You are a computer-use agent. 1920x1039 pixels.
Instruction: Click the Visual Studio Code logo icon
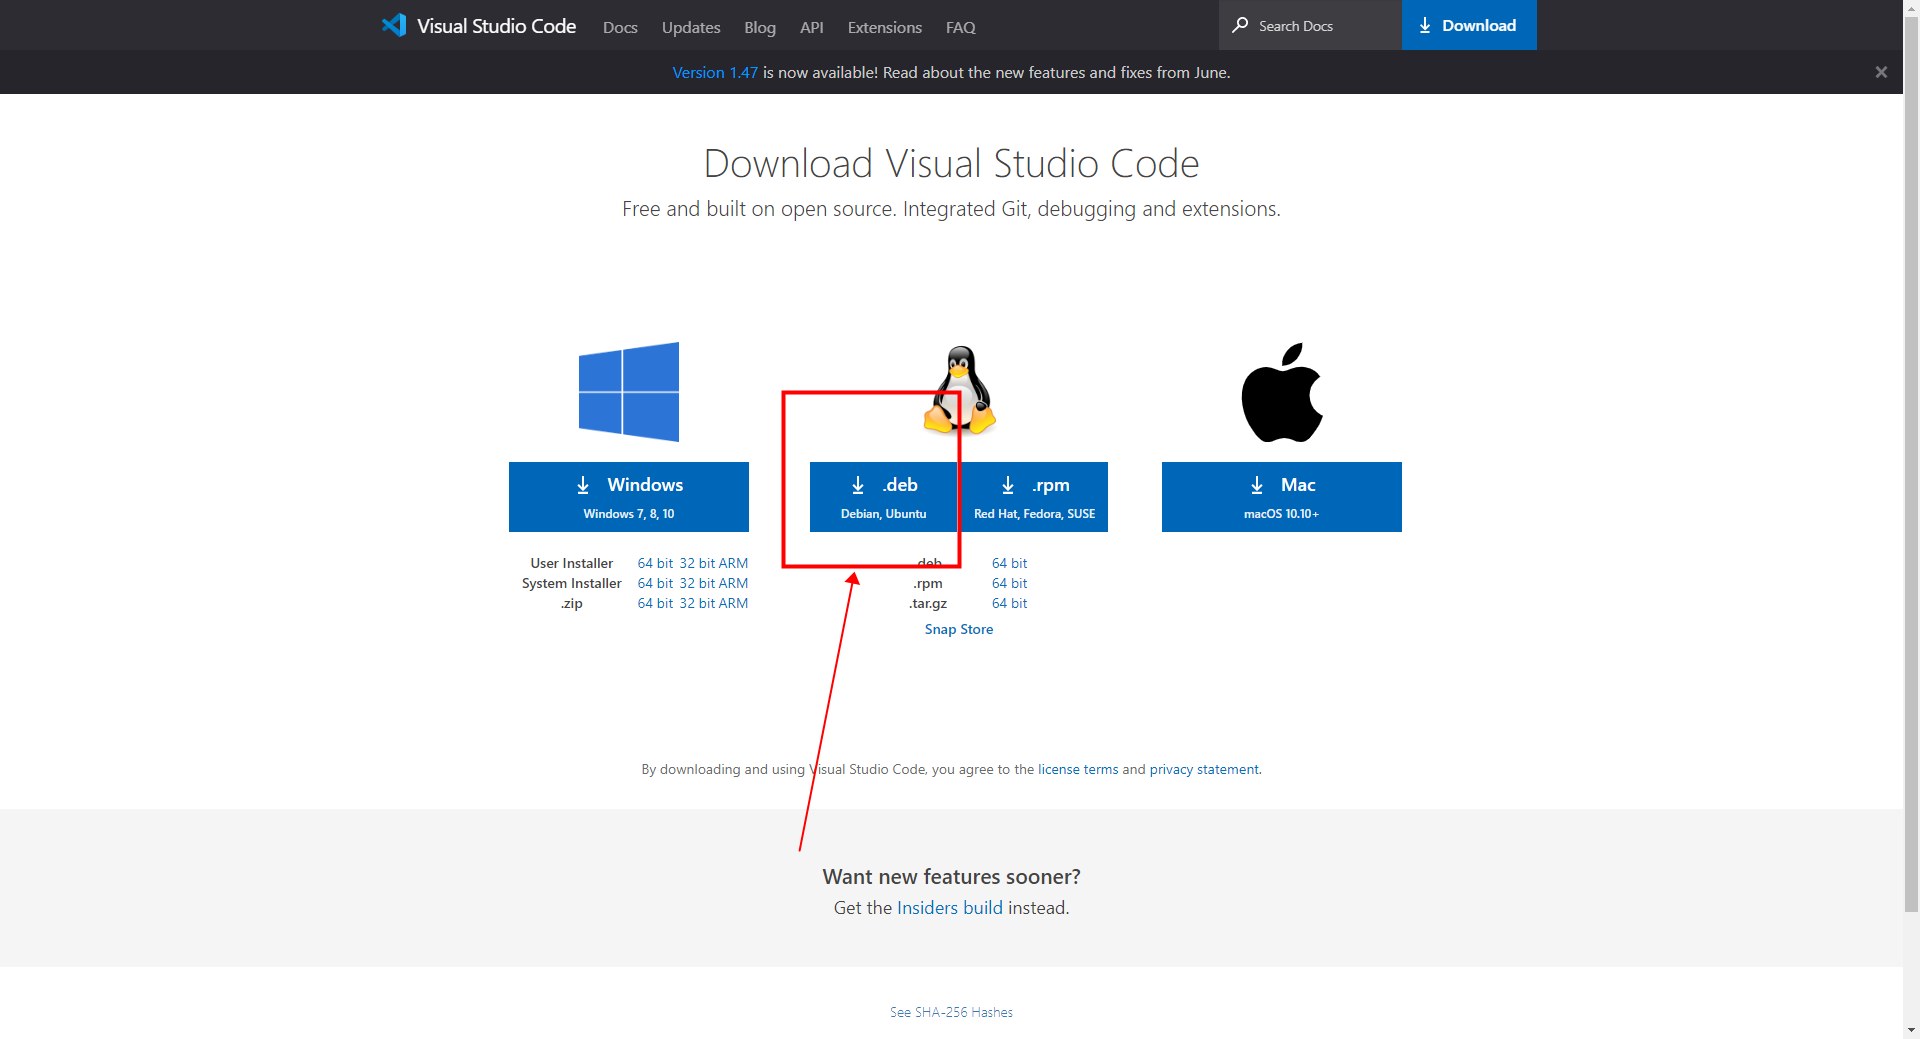point(394,25)
